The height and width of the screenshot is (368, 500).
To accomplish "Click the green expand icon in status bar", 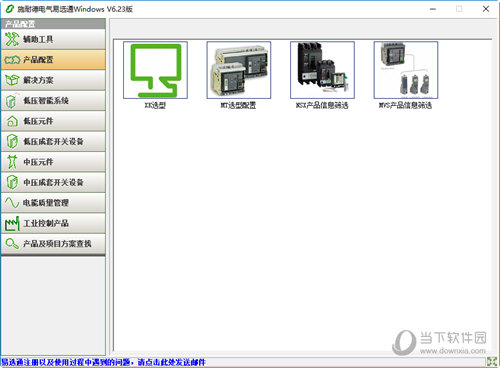I will click(x=492, y=362).
